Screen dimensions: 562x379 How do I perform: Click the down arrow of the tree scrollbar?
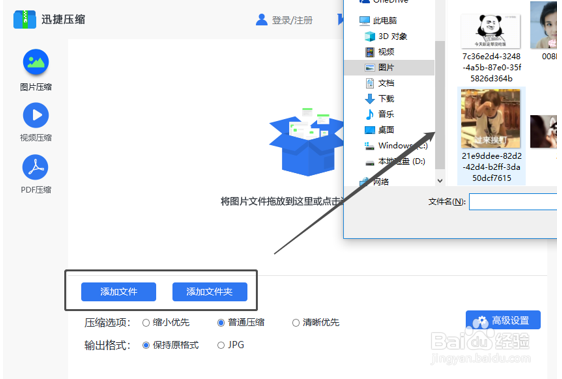coord(440,181)
